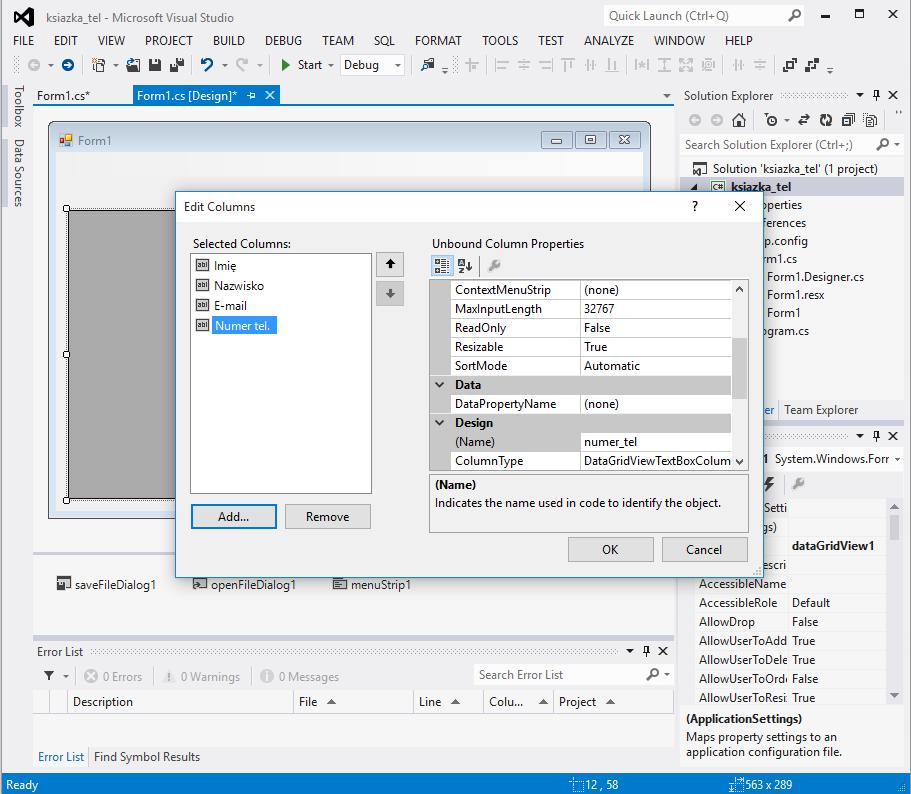
Task: Click the scroll down arrow in Properties panel
Action: [x=894, y=696]
